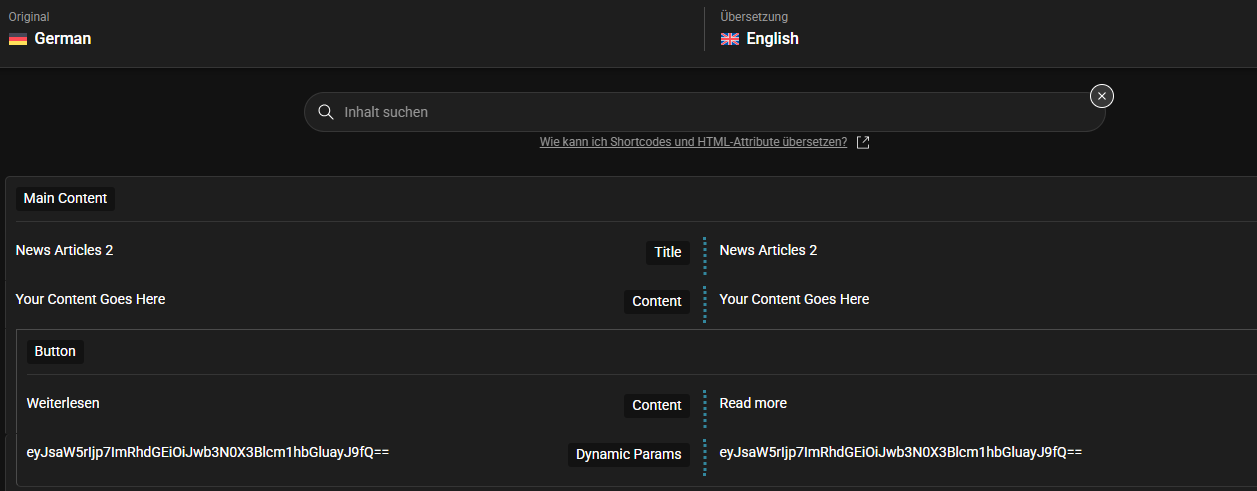This screenshot has width=1257, height=491.
Task: Collapse the Button section header
Action: coord(55,351)
